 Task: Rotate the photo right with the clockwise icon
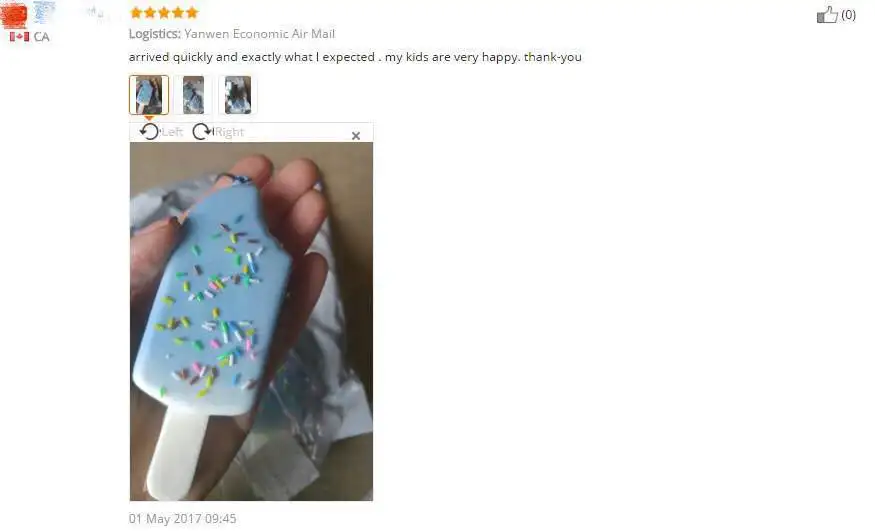point(203,132)
